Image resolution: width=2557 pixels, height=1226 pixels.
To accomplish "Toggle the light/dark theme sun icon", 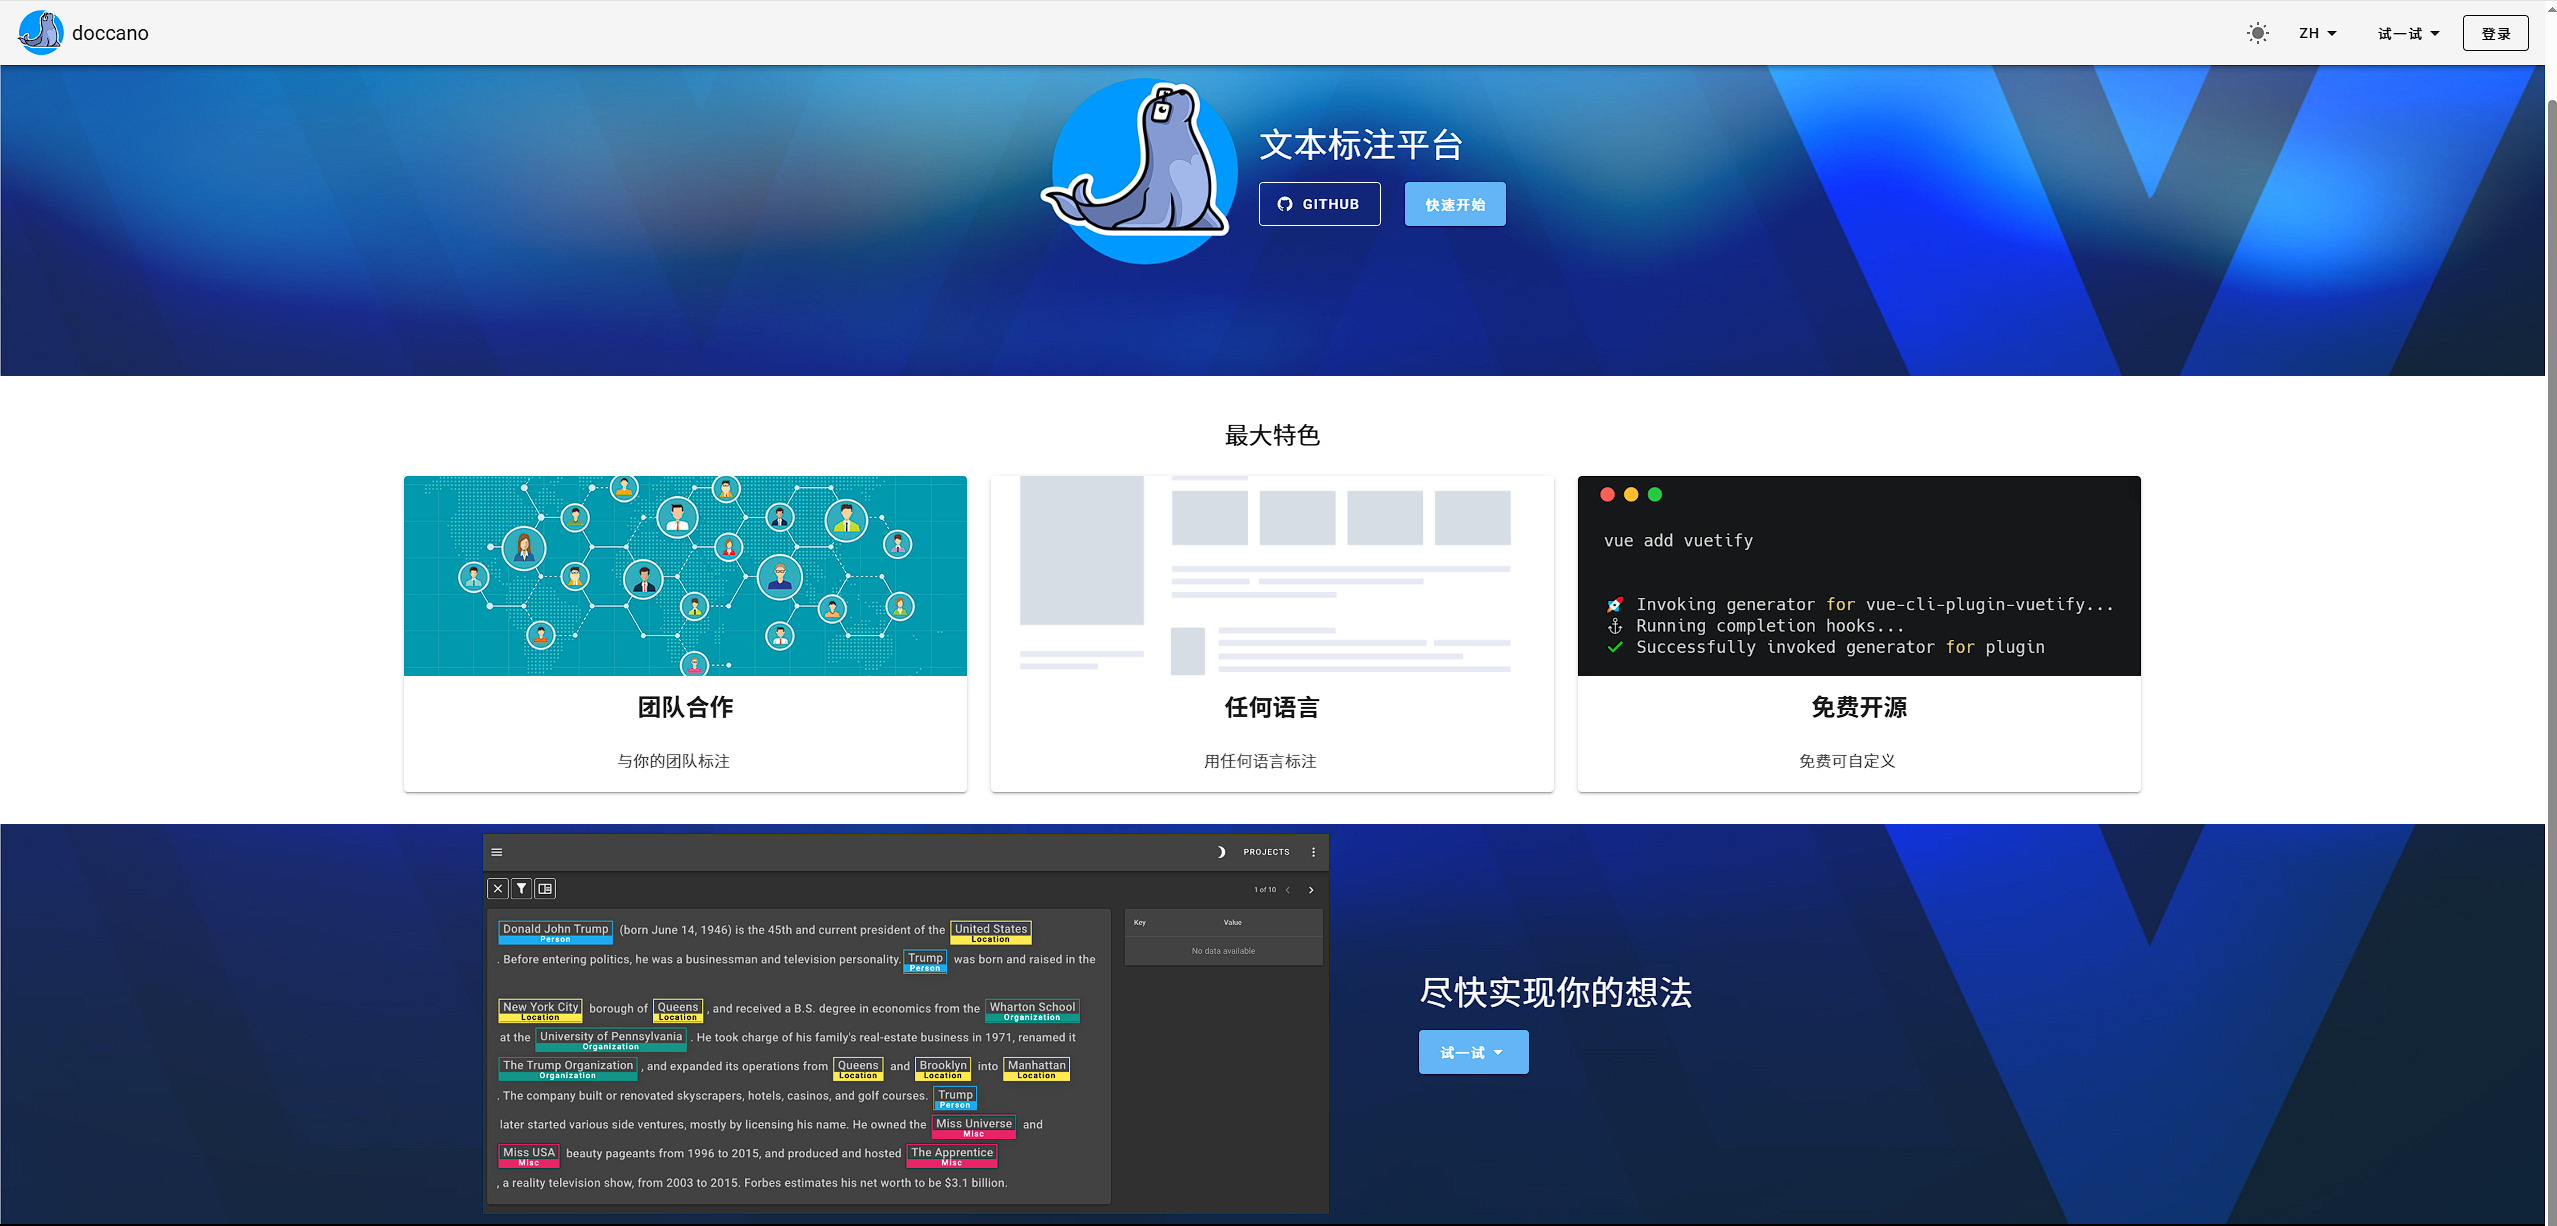I will point(2257,33).
